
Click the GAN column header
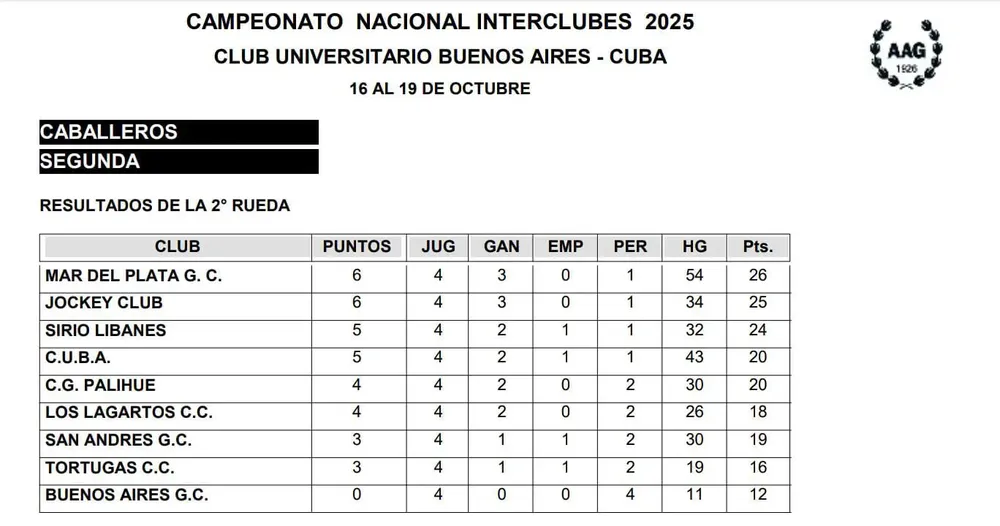click(x=501, y=247)
